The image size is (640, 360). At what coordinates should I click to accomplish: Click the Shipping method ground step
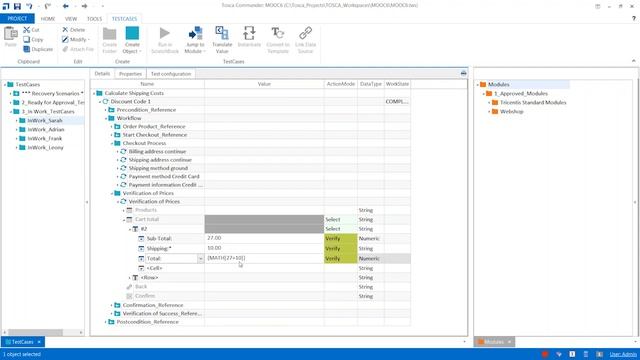click(x=158, y=168)
